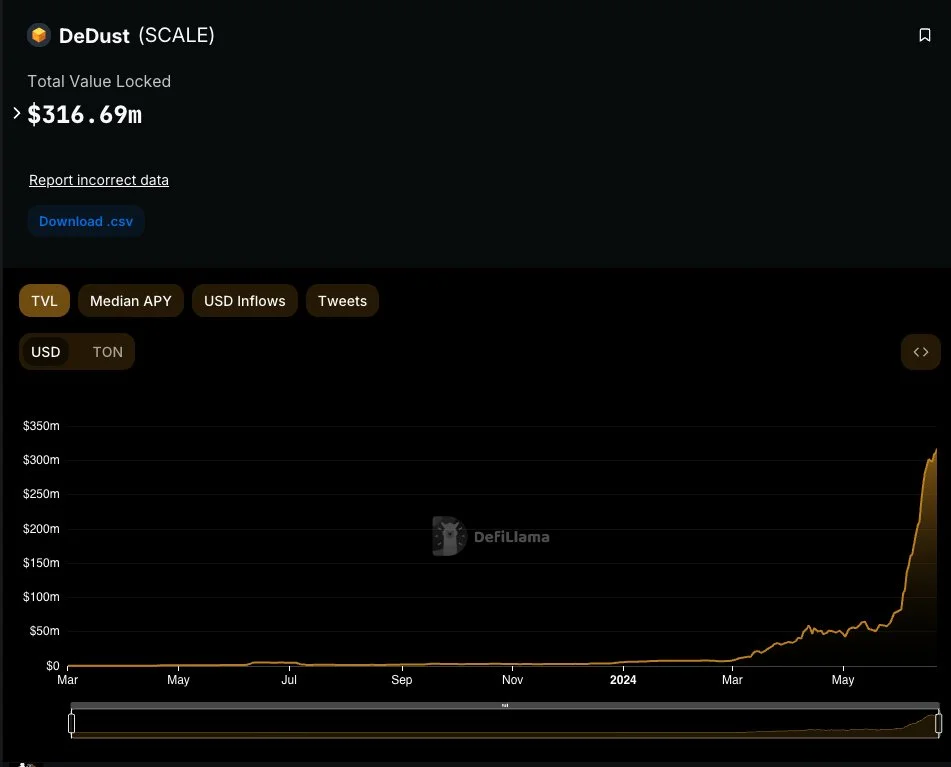This screenshot has height=767, width=951.
Task: Toggle the TVL chart metric
Action: tap(44, 301)
